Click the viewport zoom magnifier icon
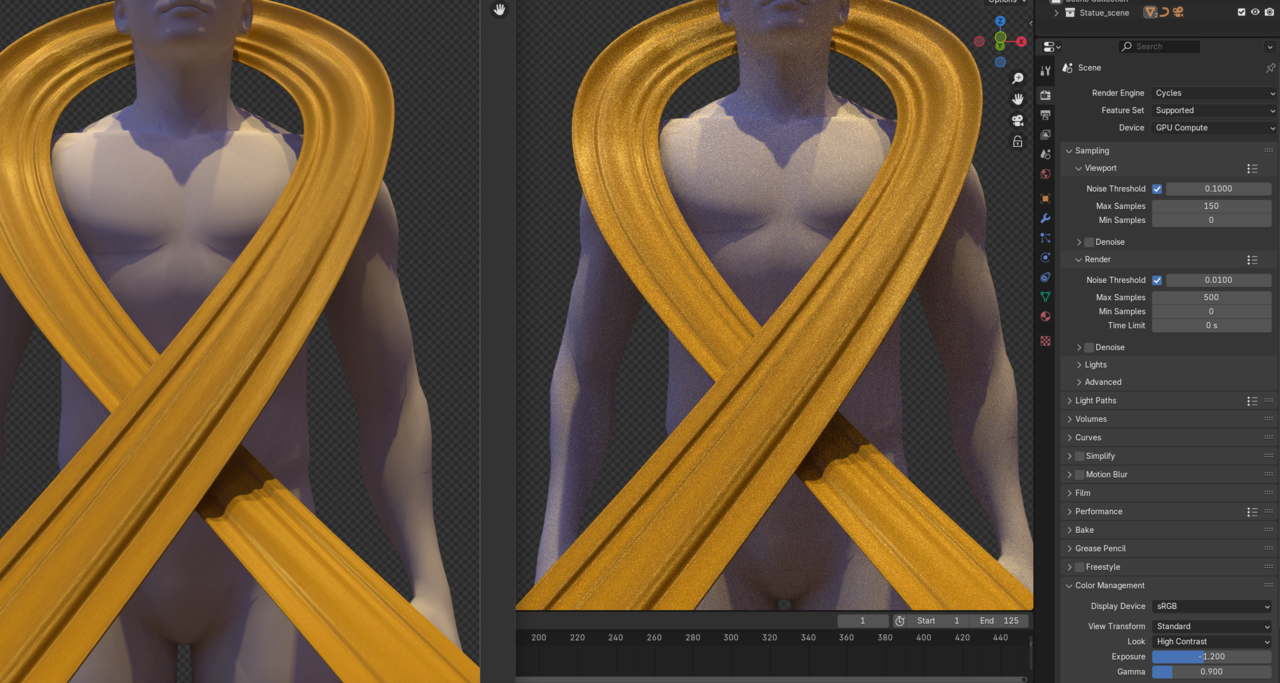This screenshot has width=1280, height=683. click(x=1017, y=78)
